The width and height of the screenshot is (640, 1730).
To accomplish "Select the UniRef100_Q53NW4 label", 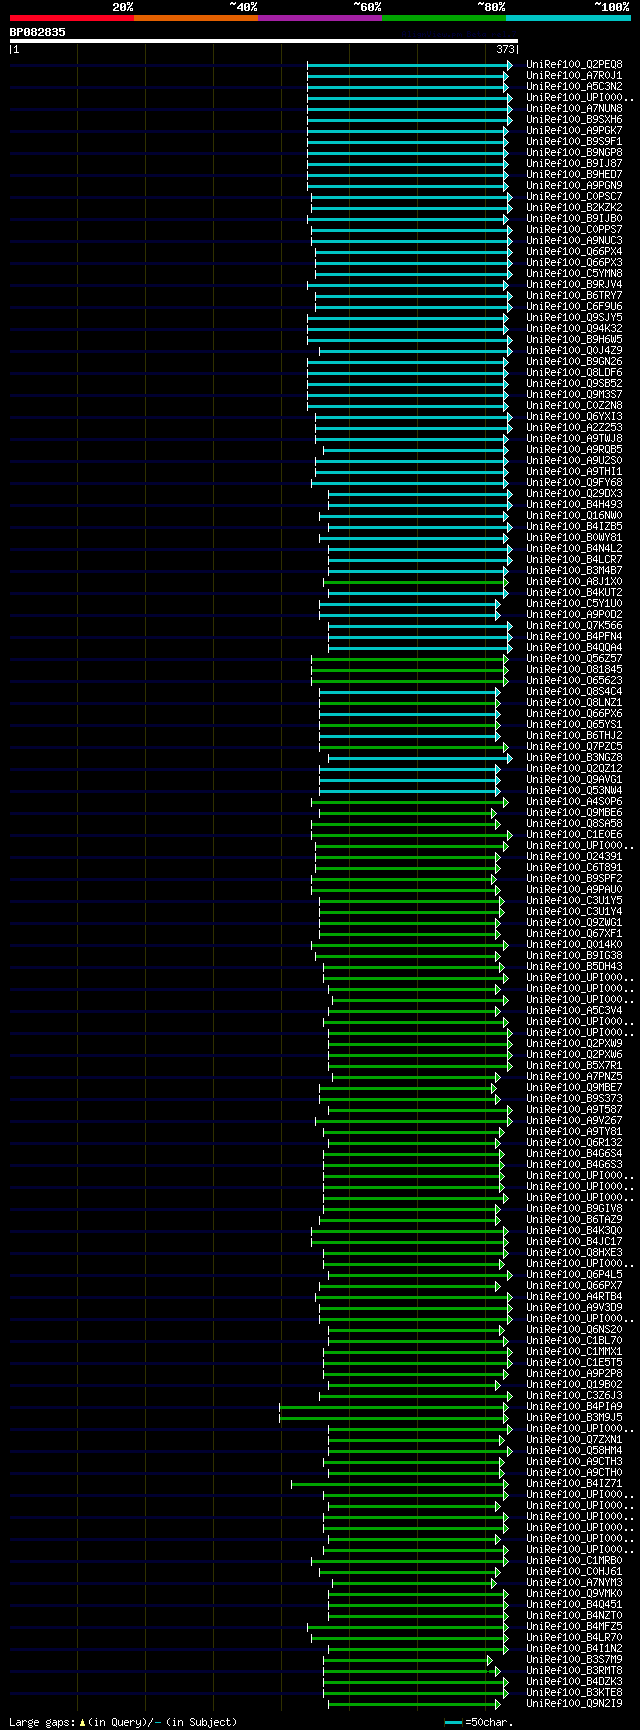I will click(574, 791).
